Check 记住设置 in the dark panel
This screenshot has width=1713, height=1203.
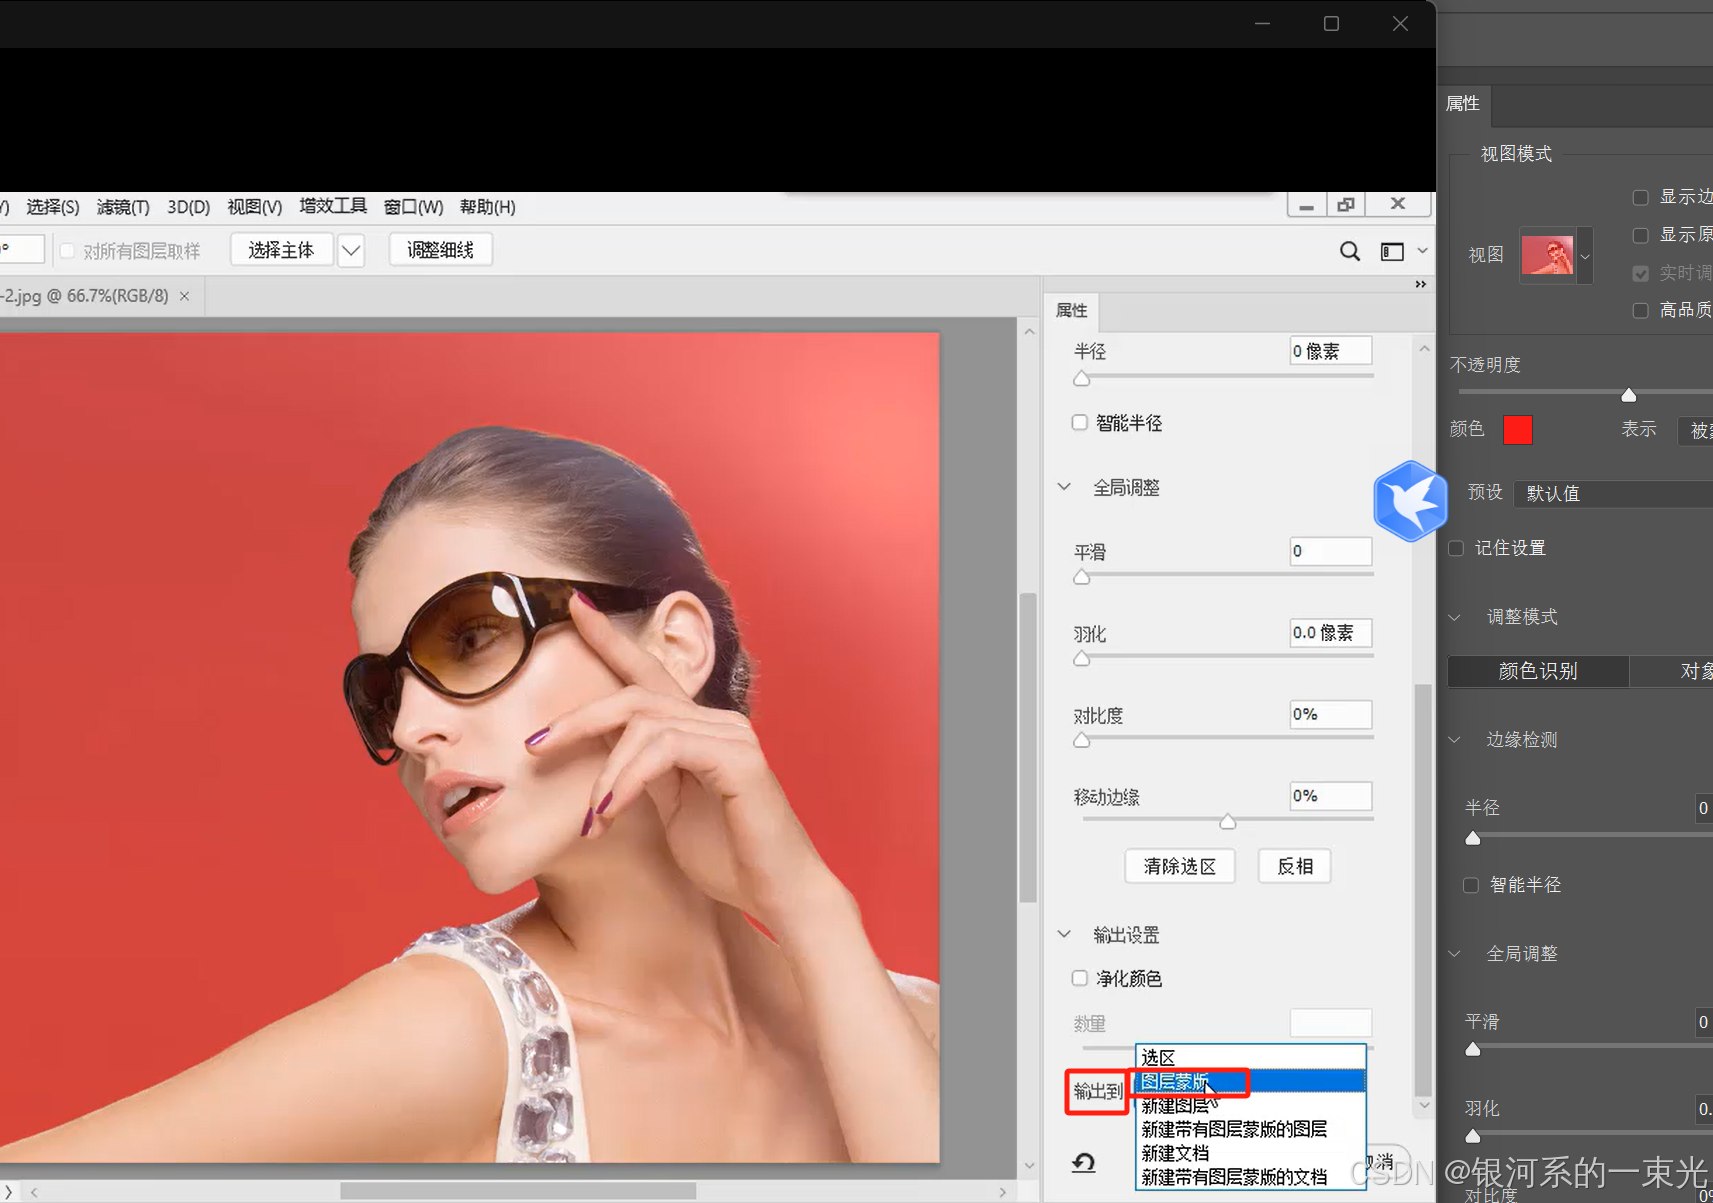[x=1456, y=548]
